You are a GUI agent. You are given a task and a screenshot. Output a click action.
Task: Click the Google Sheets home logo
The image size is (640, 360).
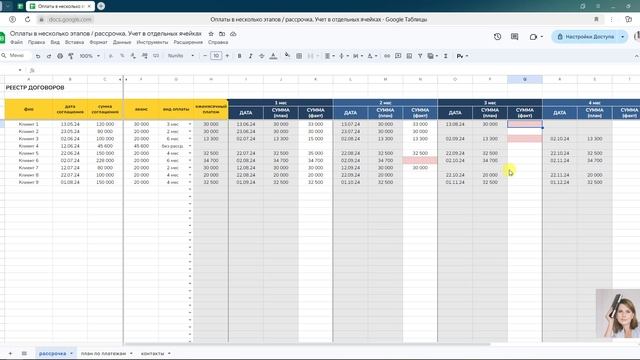click(x=2, y=38)
